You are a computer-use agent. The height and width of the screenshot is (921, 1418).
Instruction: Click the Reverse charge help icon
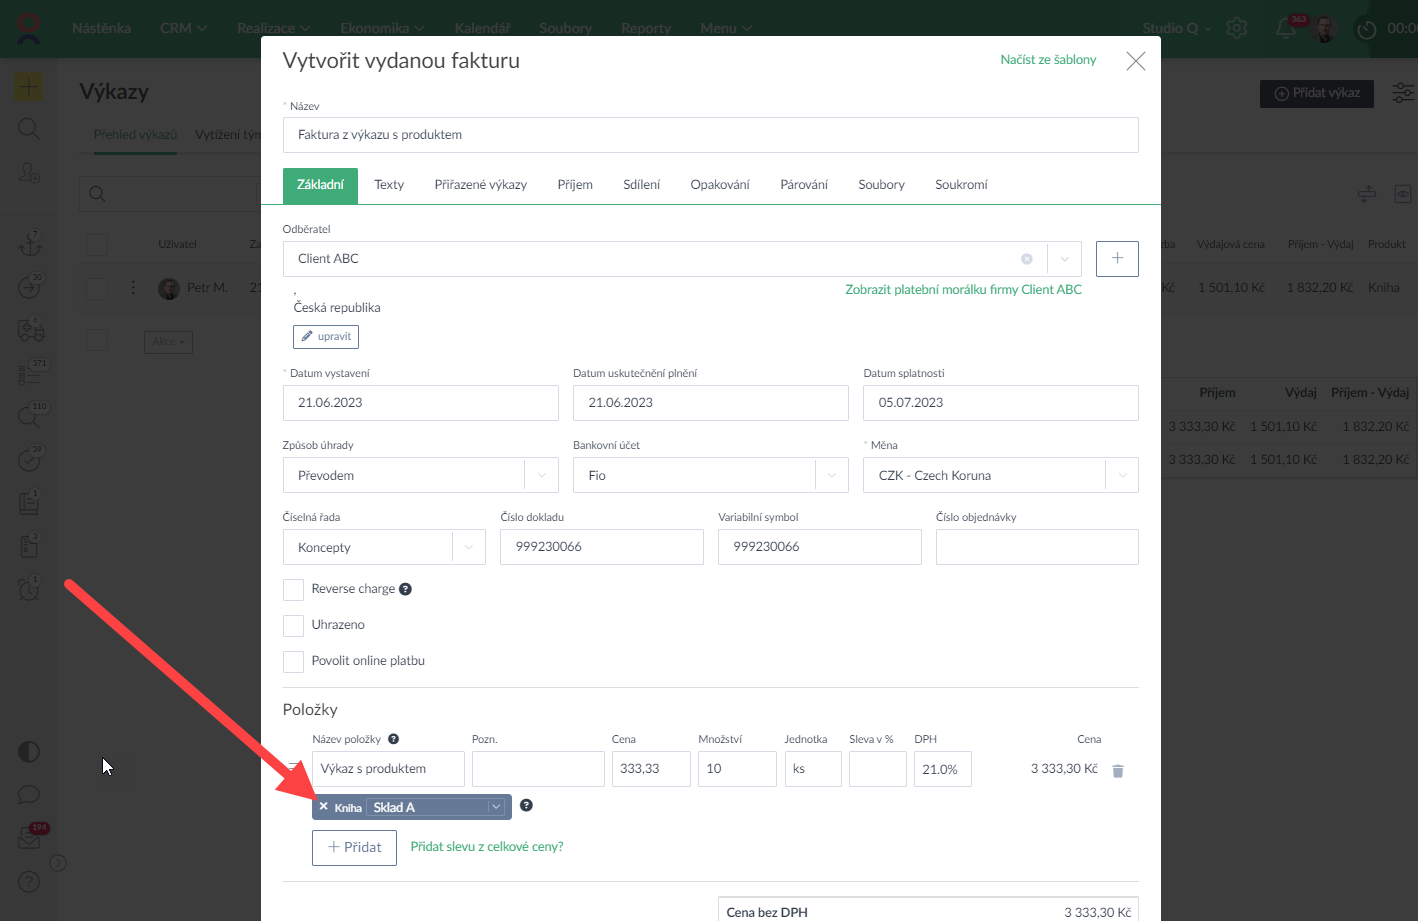click(x=405, y=589)
